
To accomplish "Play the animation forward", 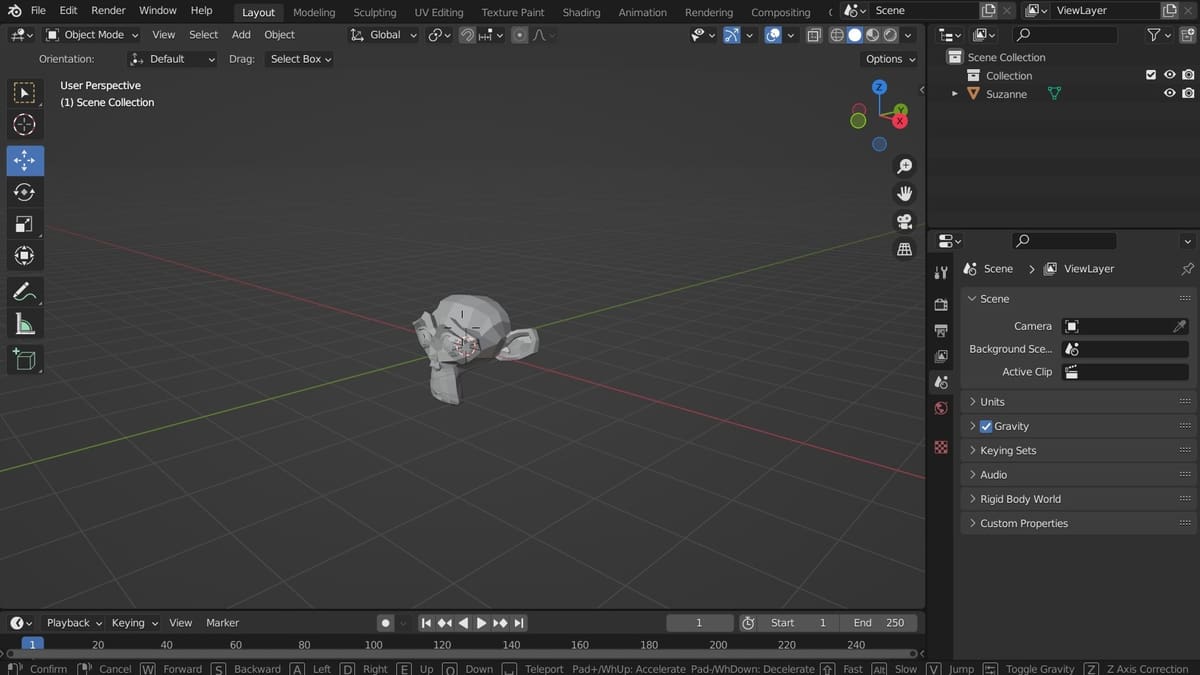I will [x=481, y=623].
